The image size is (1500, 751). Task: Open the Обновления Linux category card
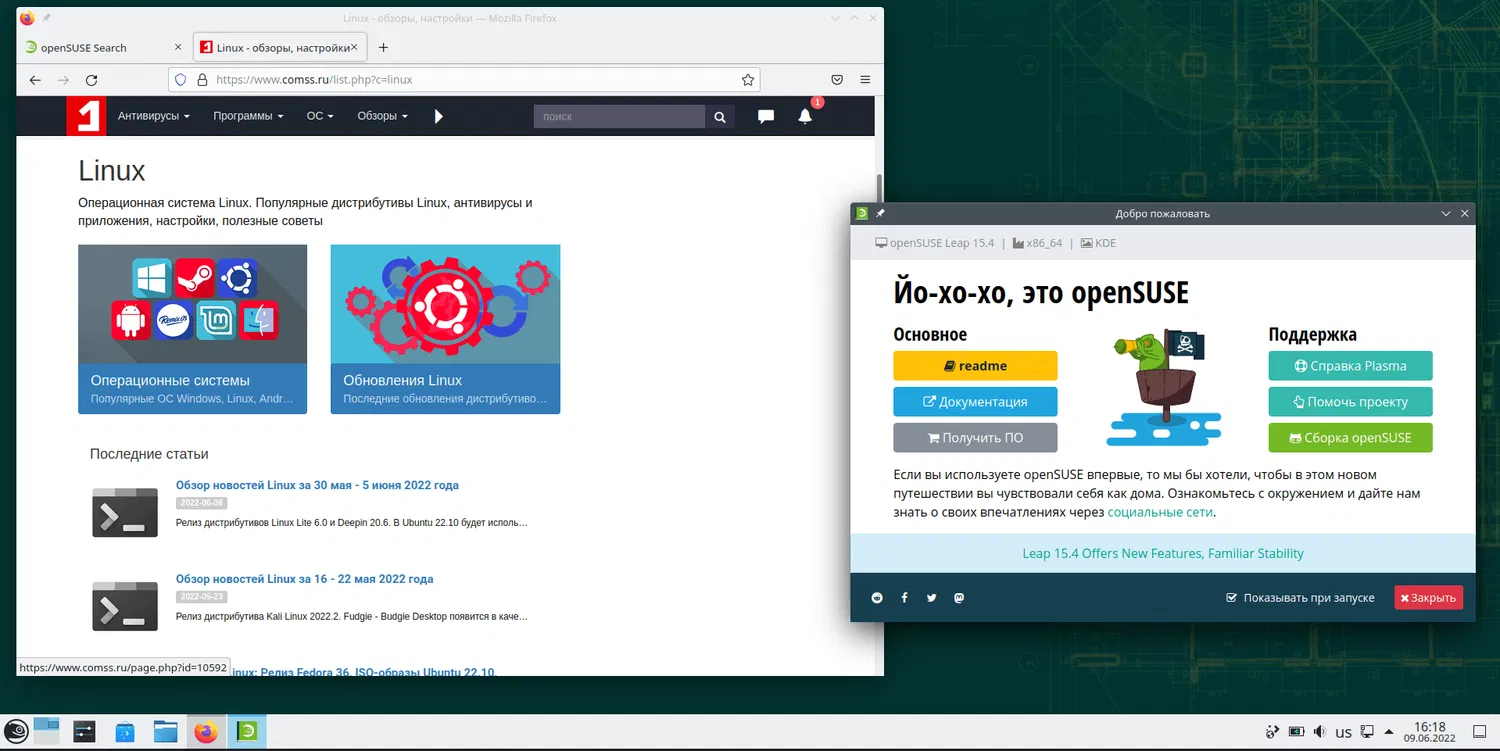click(x=445, y=329)
